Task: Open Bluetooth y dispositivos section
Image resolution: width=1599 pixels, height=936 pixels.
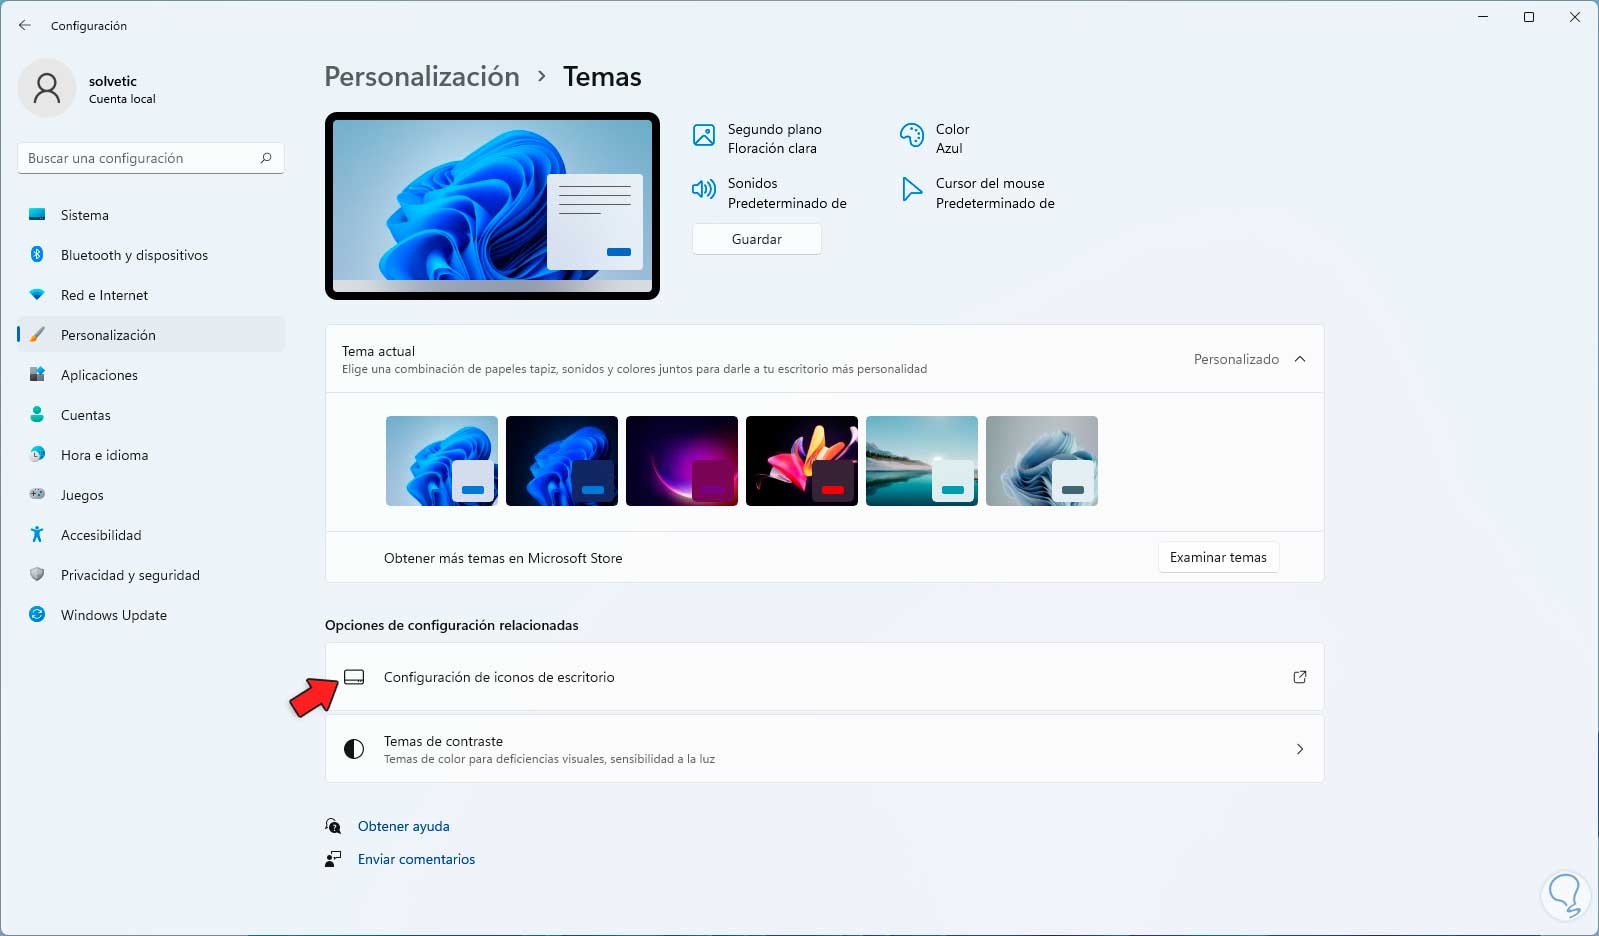Action: (x=151, y=255)
